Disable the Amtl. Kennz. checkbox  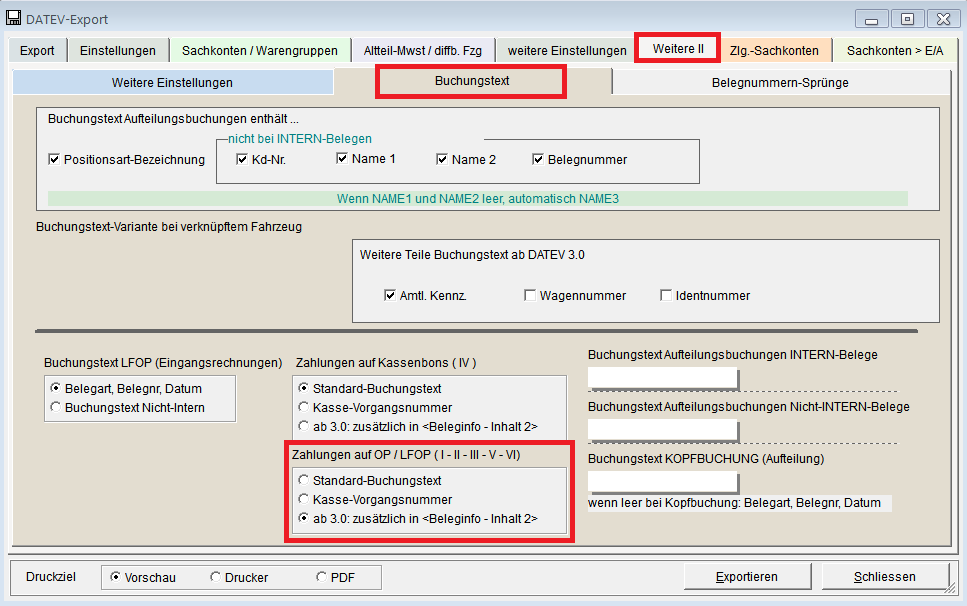coord(390,295)
